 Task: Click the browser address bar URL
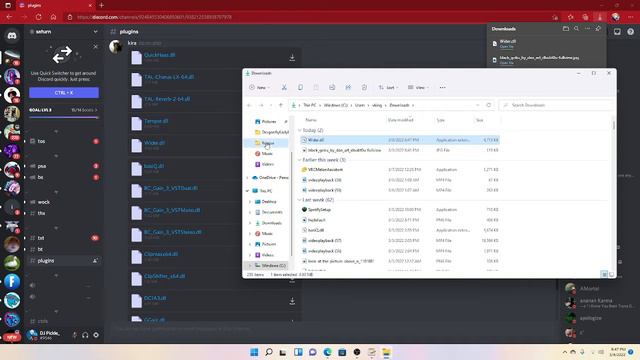[154, 17]
